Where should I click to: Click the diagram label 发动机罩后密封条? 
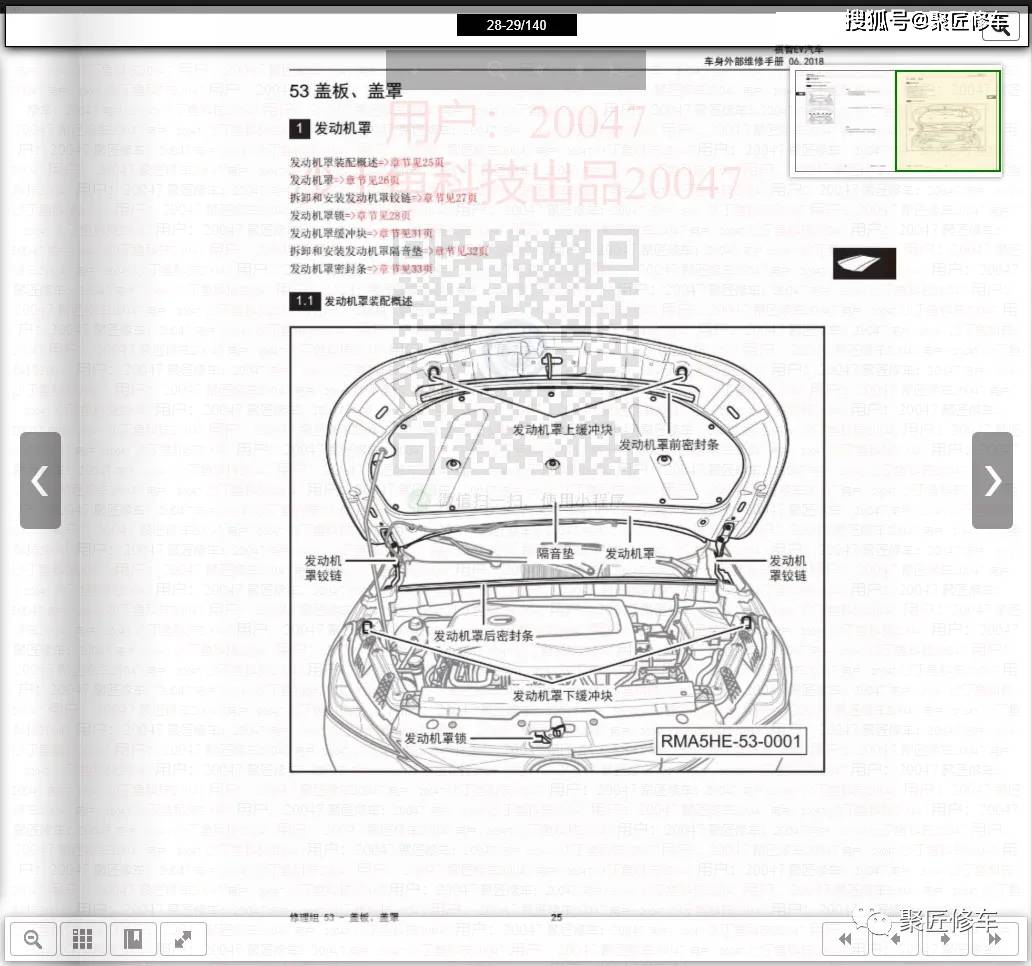point(482,636)
